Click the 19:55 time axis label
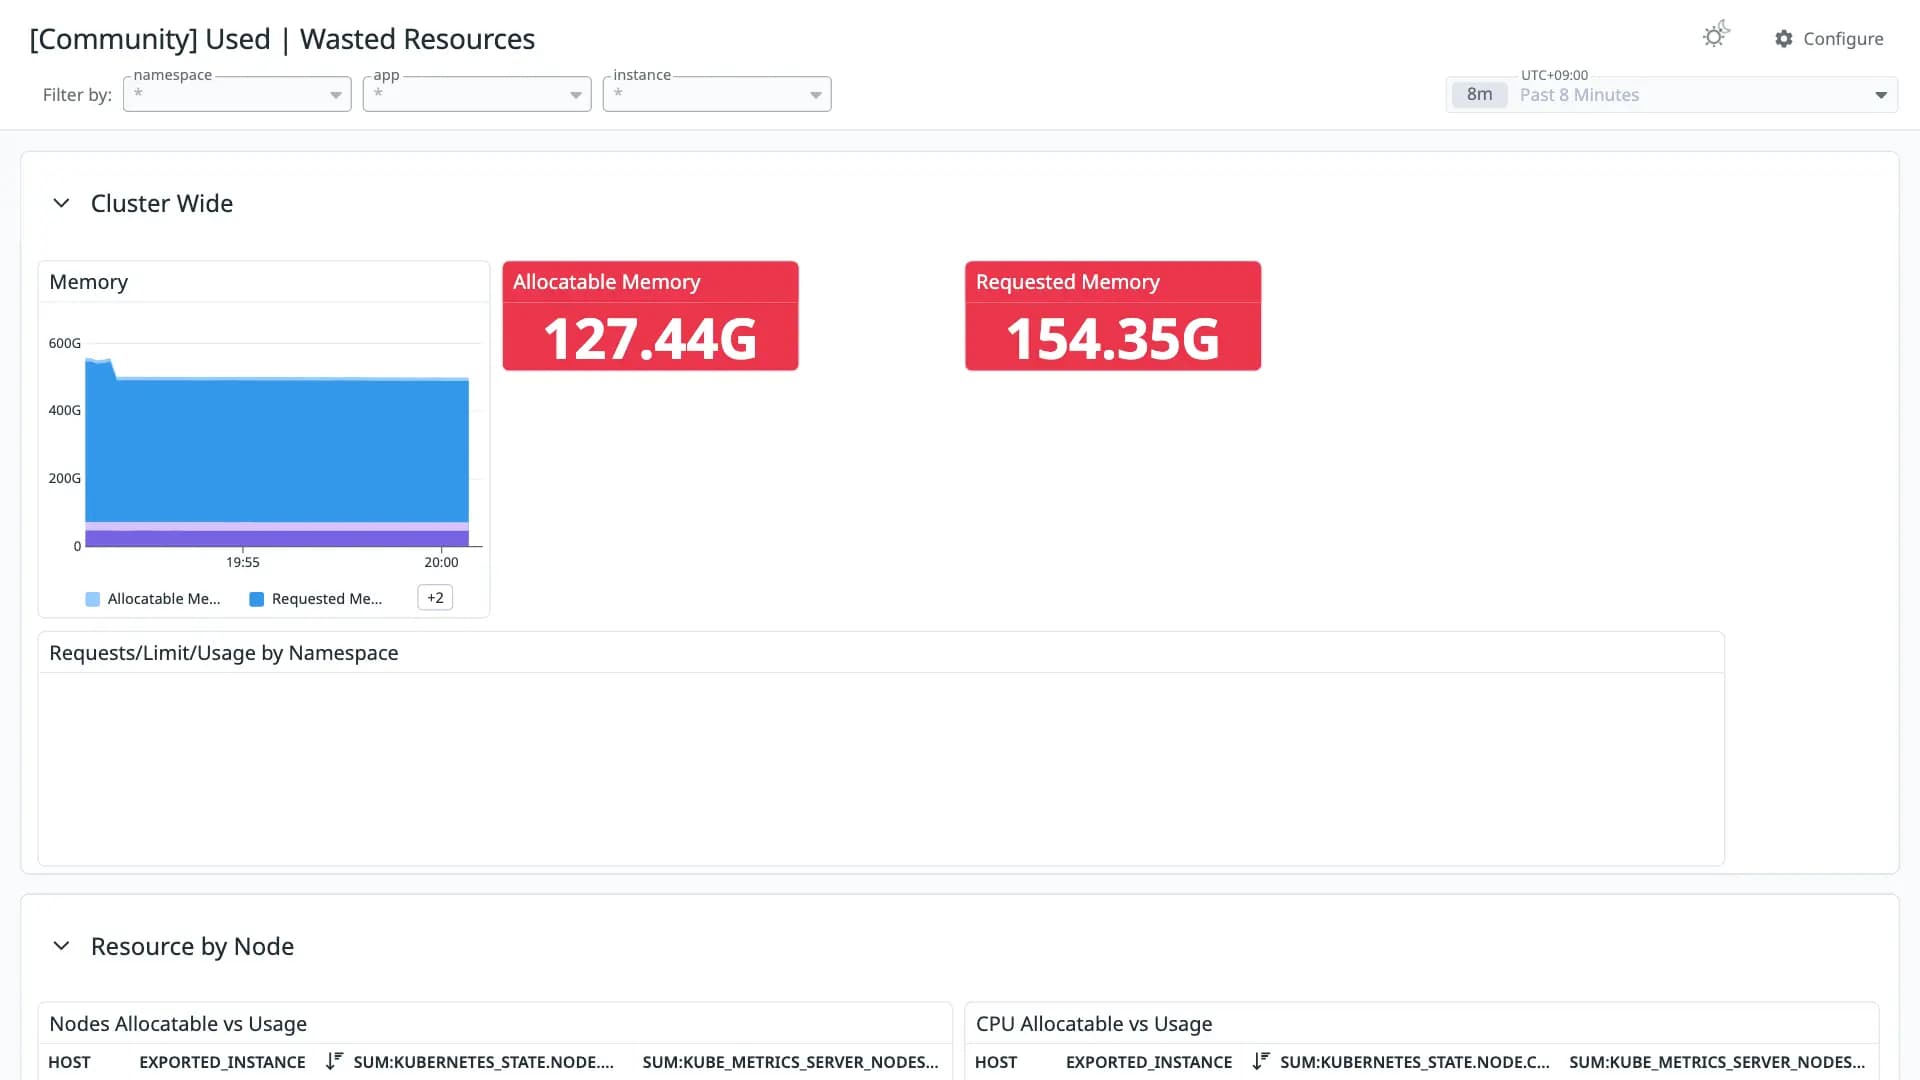The height and width of the screenshot is (1080, 1920). [243, 562]
